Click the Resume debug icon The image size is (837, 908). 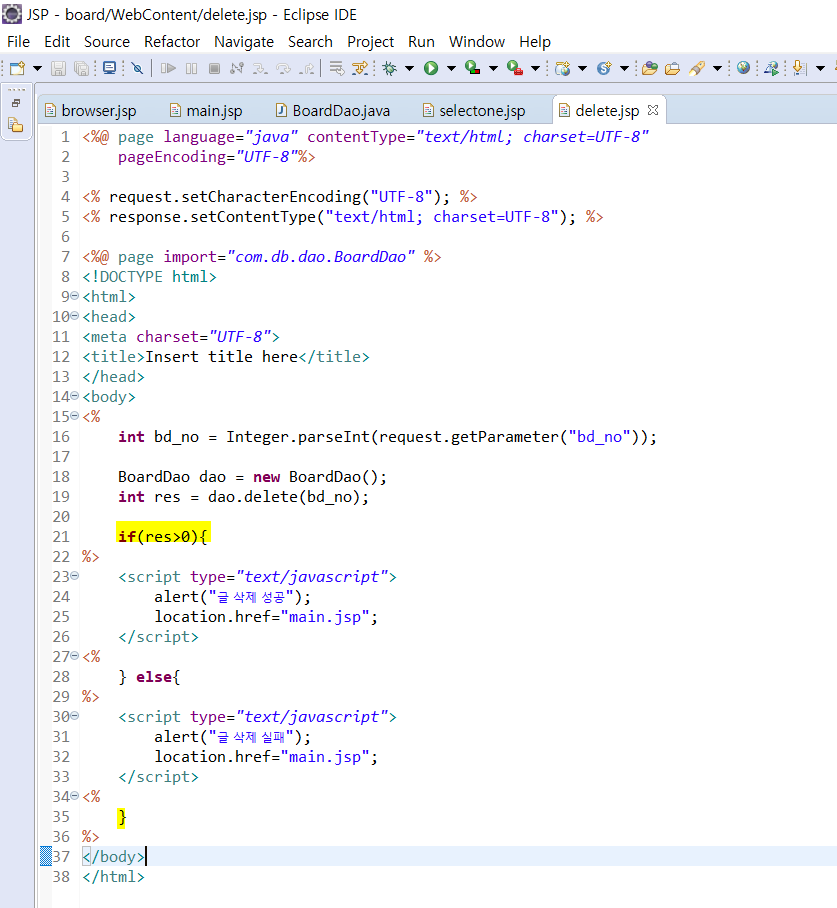pos(169,68)
